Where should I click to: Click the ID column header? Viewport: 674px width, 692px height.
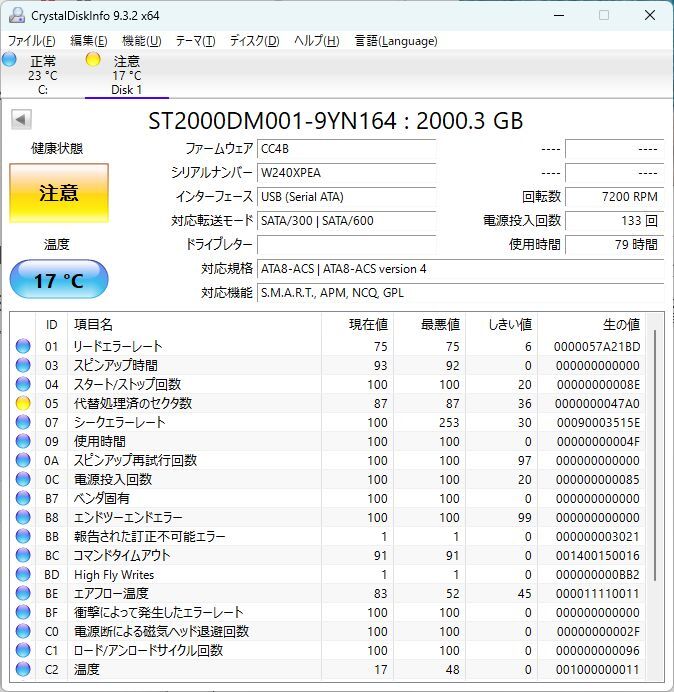[x=52, y=324]
